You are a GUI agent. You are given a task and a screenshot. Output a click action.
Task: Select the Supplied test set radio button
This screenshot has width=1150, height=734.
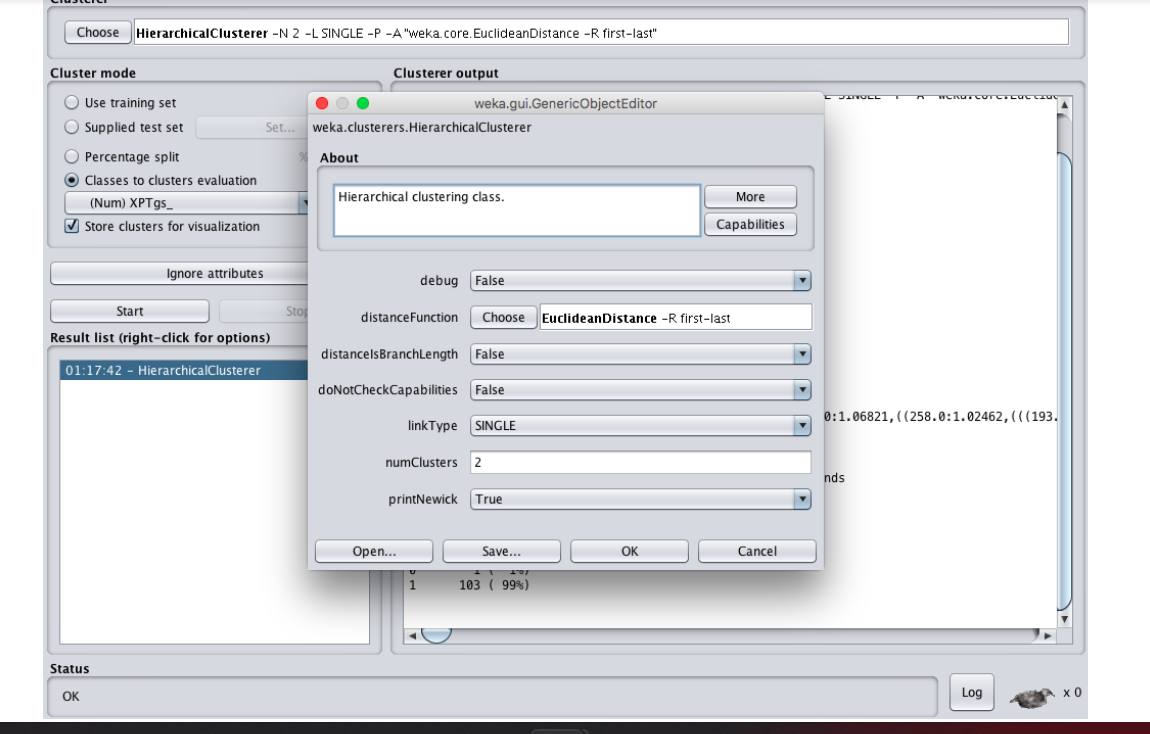click(x=71, y=127)
